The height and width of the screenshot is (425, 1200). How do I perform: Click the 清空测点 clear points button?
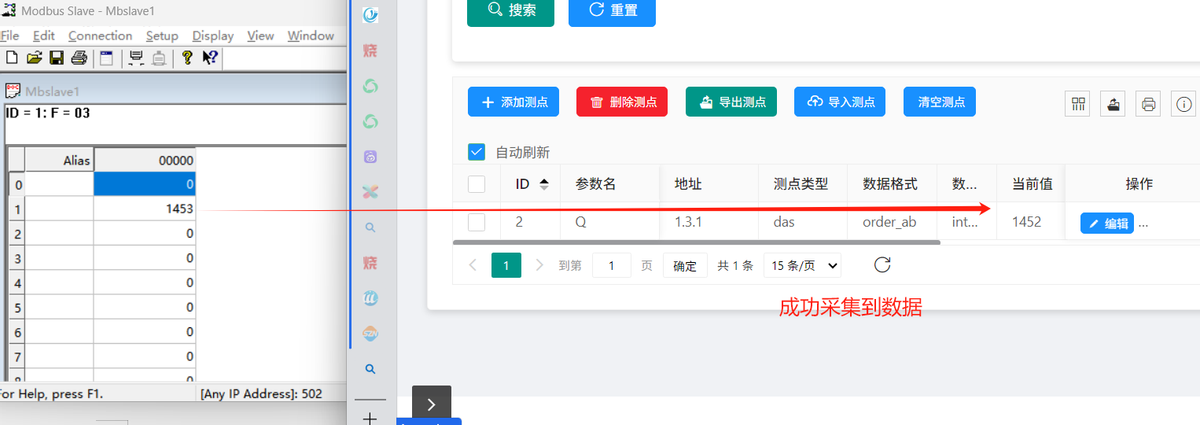coord(940,102)
